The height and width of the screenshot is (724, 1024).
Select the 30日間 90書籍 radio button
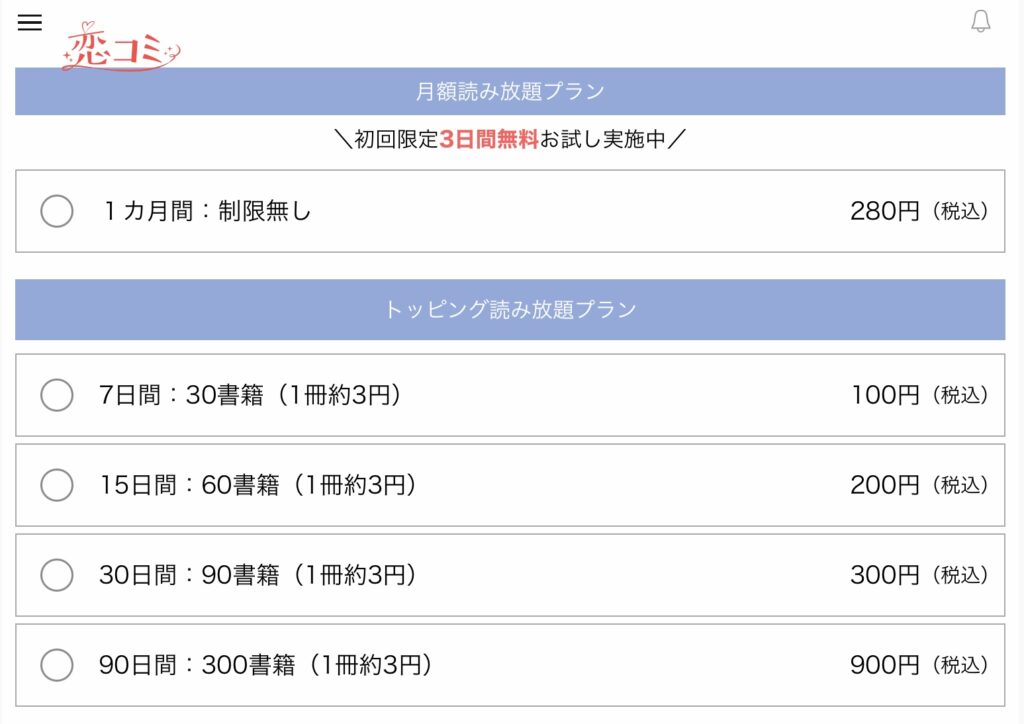pyautogui.click(x=57, y=575)
